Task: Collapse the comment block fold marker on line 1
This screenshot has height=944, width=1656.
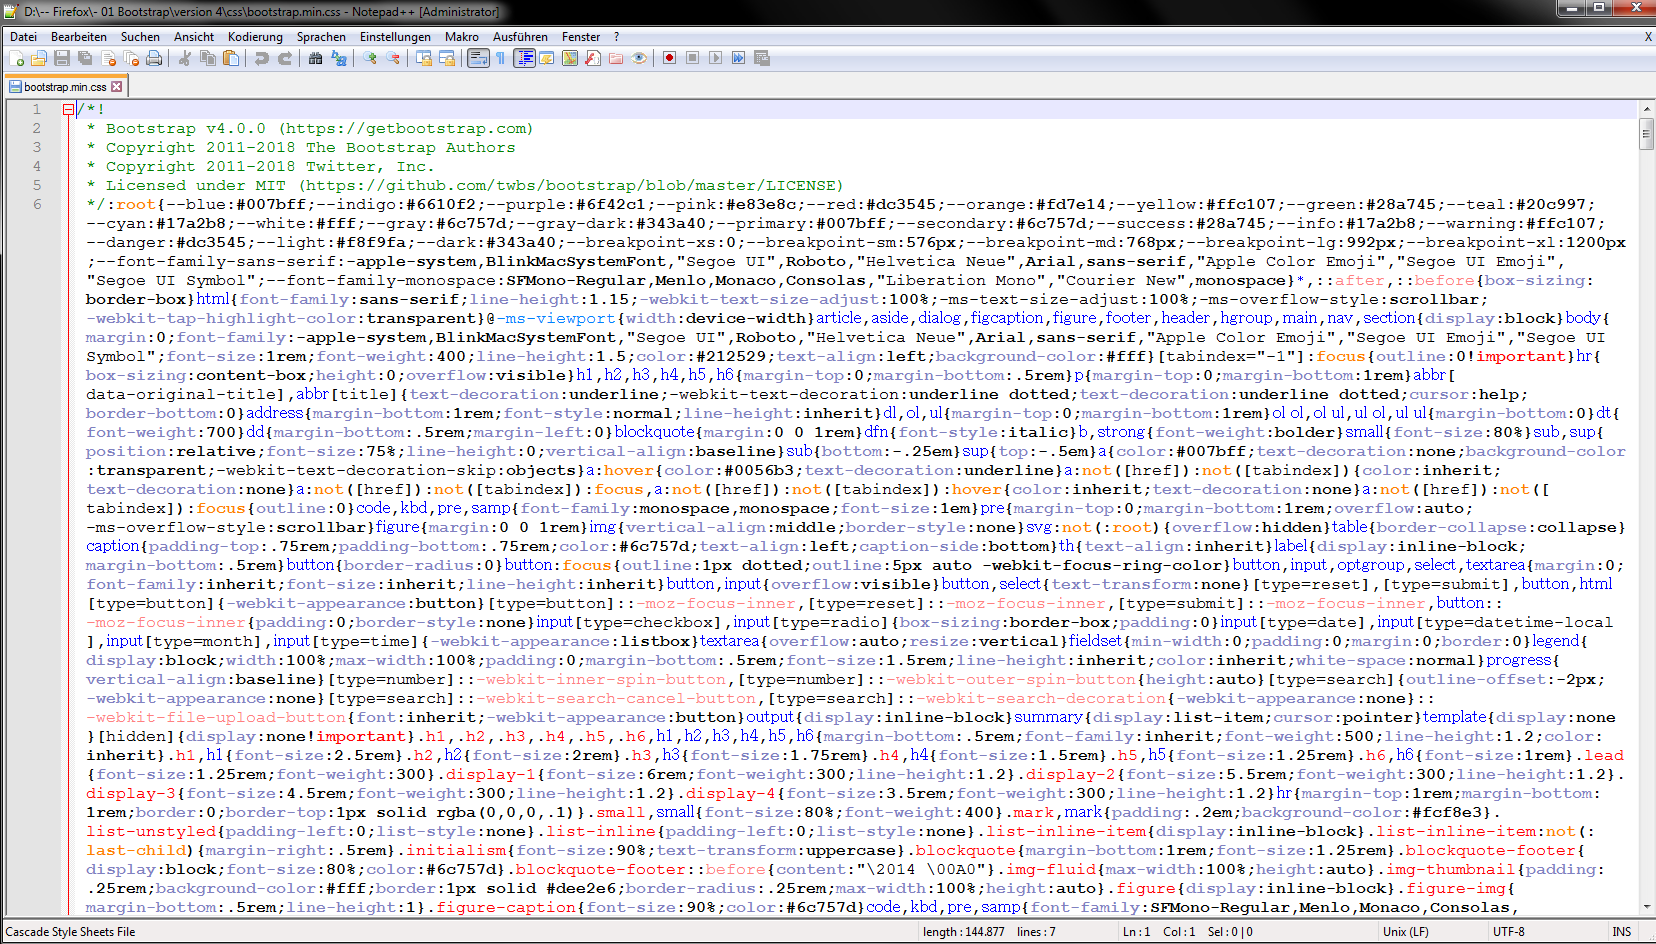Action: (68, 109)
